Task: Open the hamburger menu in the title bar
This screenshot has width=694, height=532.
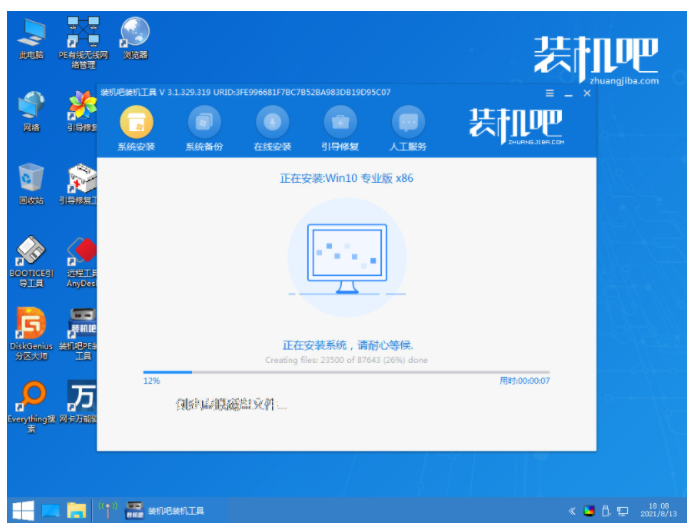Action: (549, 93)
